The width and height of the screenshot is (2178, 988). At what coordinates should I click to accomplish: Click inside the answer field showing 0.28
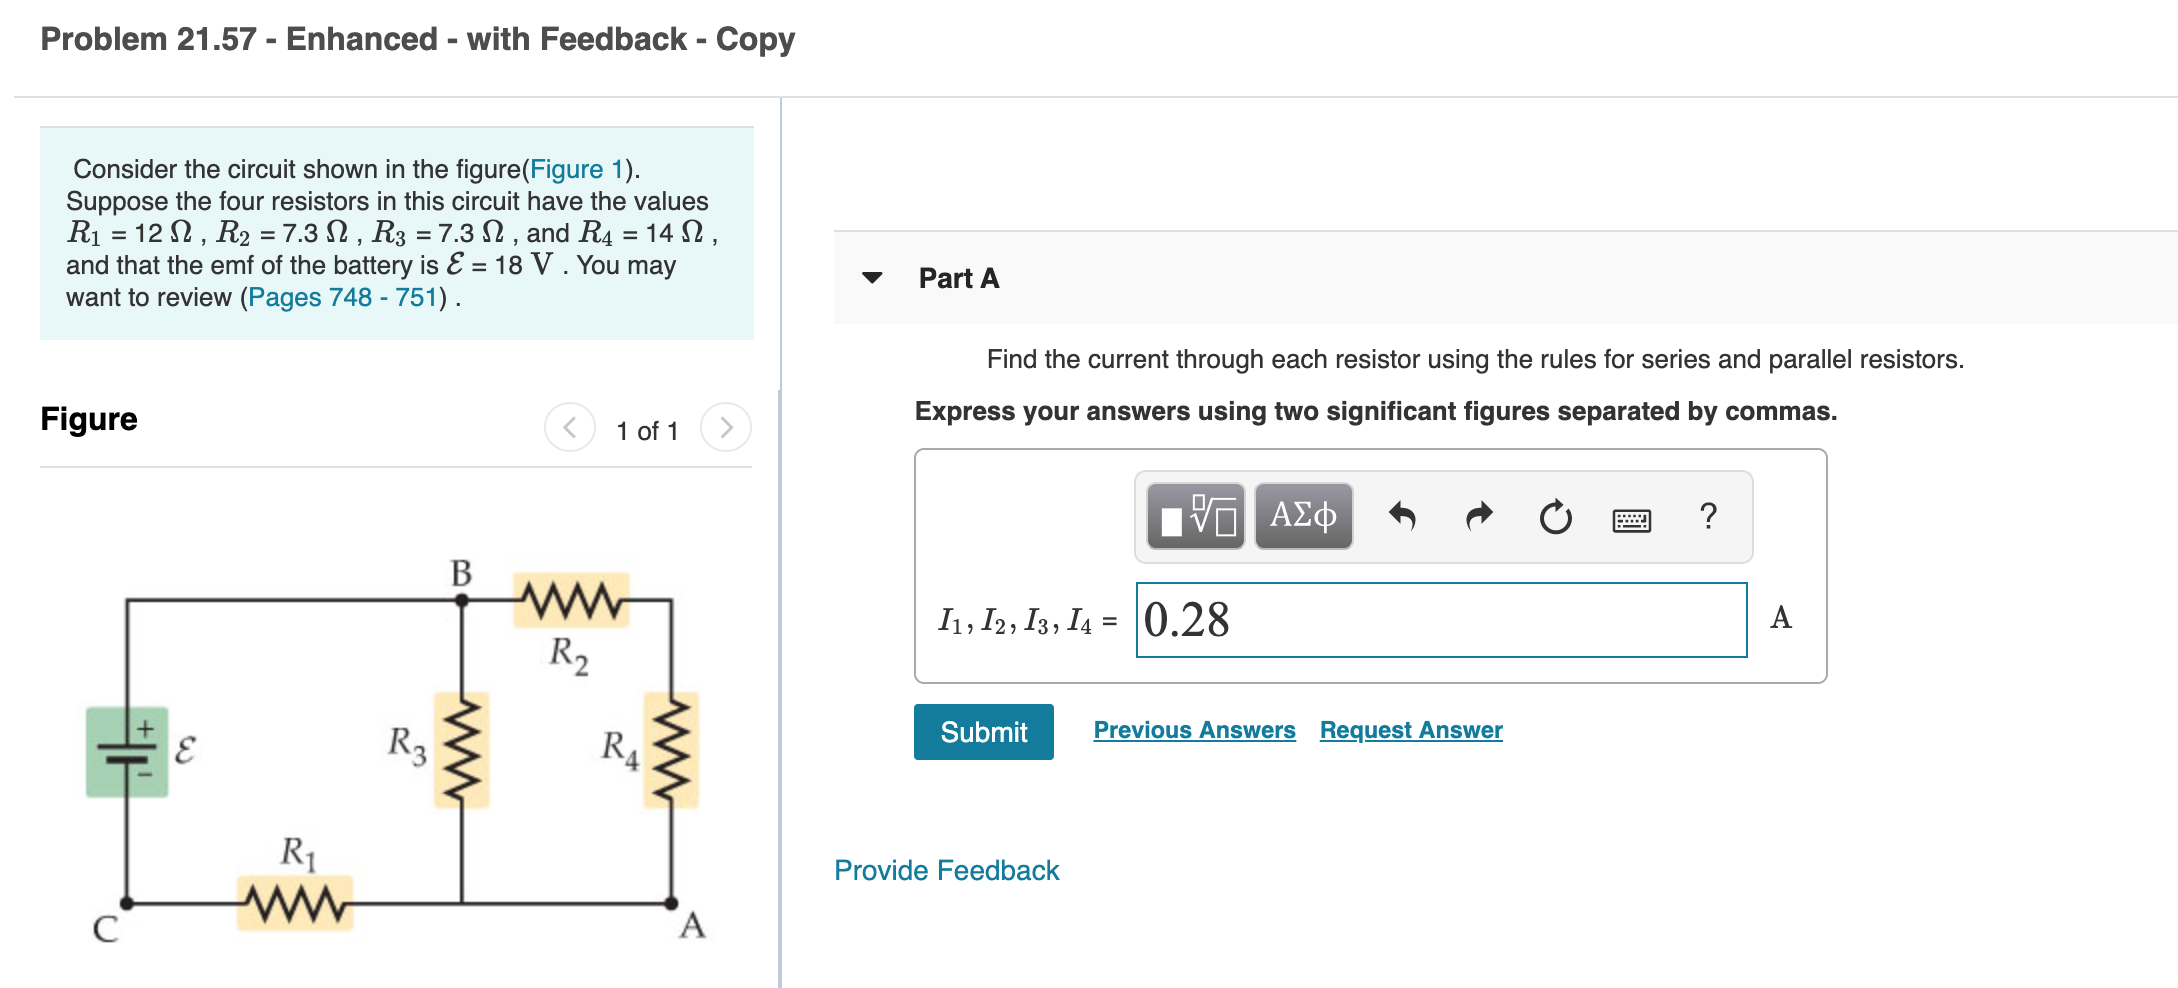click(1440, 620)
